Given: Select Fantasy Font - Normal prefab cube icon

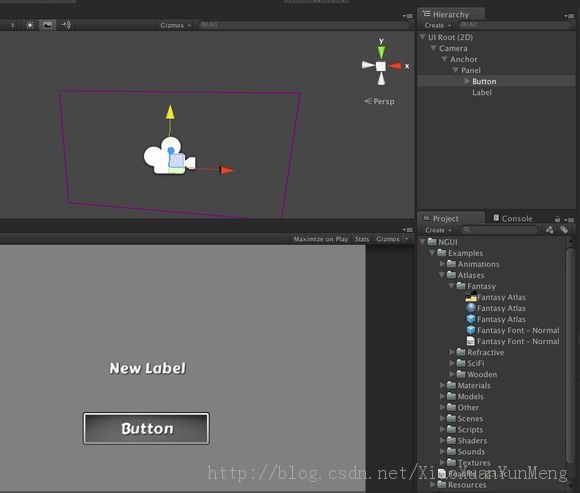Looking at the screenshot, I should pyautogui.click(x=471, y=330).
